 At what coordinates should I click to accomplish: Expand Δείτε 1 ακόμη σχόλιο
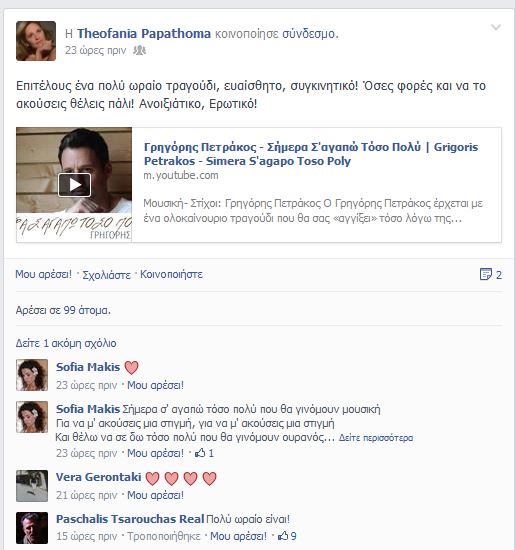[66, 343]
